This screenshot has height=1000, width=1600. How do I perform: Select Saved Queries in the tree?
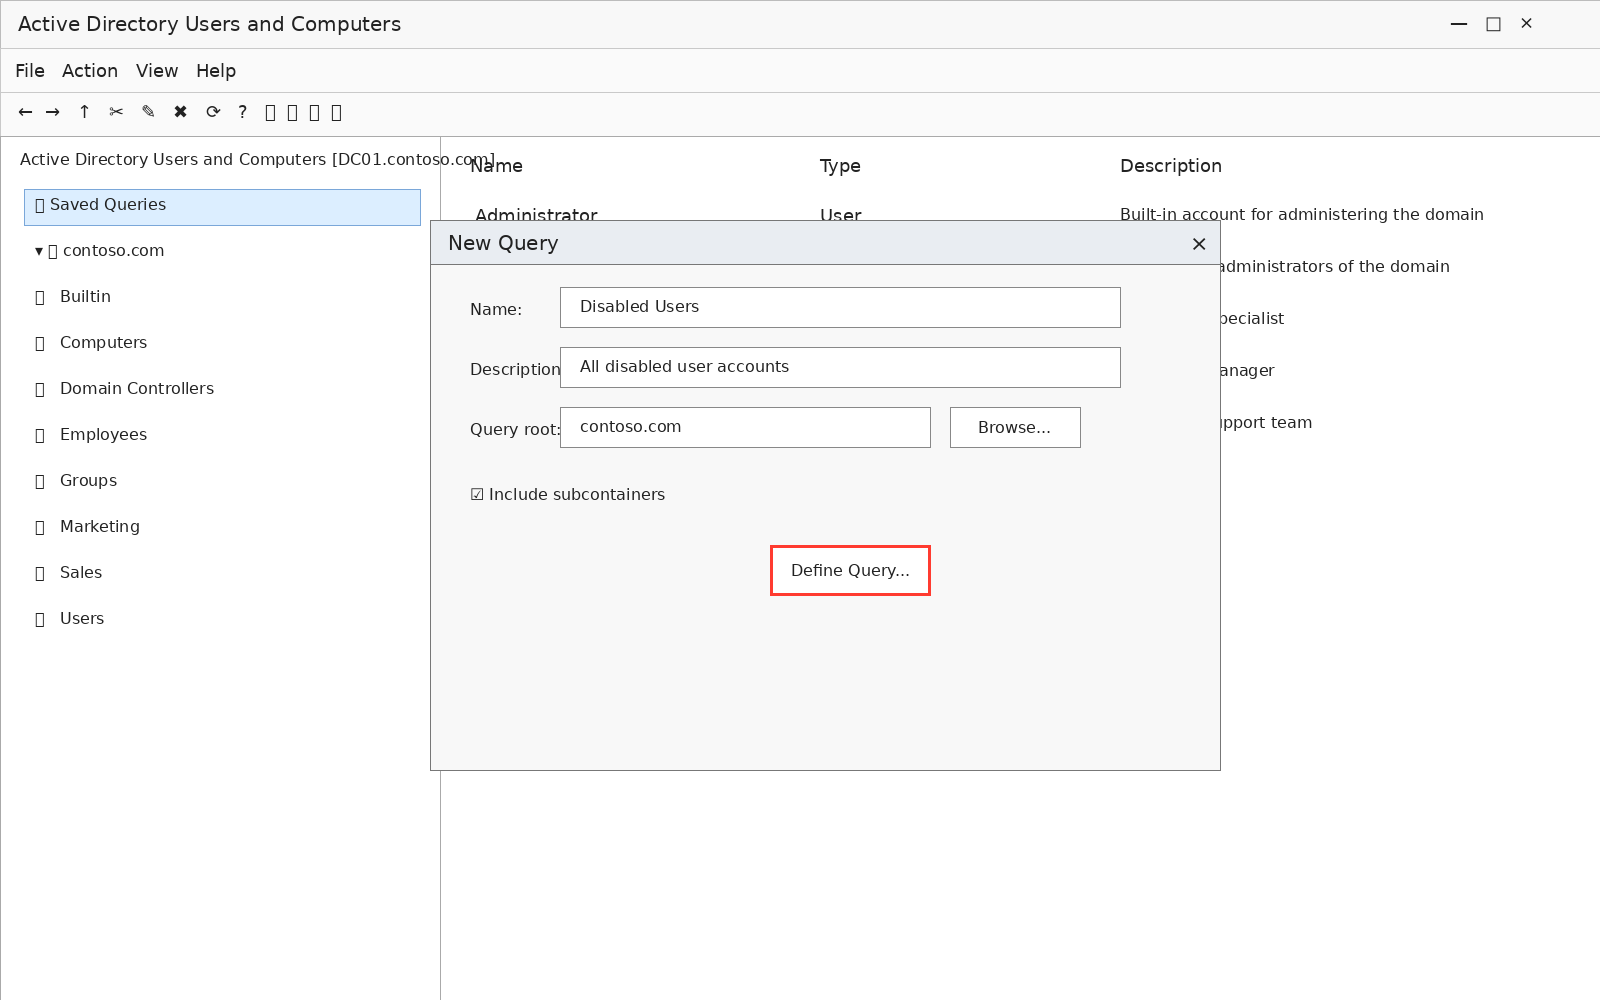tap(222, 207)
